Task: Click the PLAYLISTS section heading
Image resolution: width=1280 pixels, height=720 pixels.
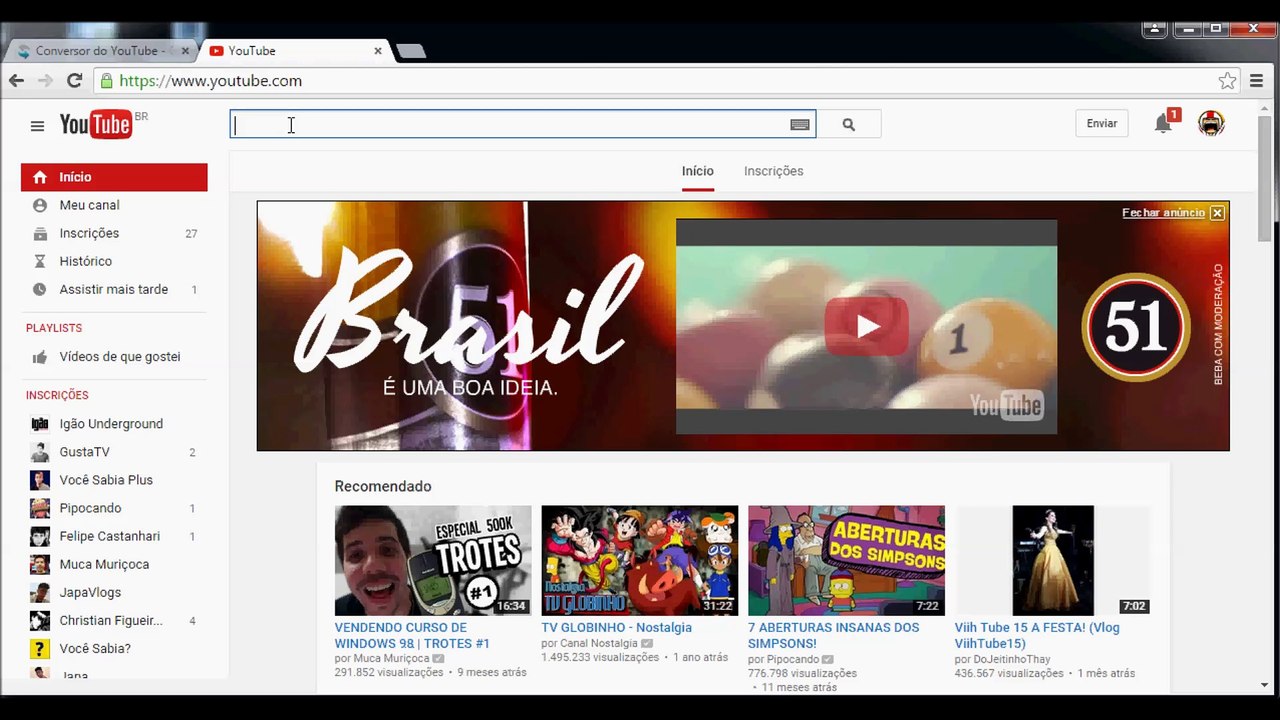Action: (54, 328)
